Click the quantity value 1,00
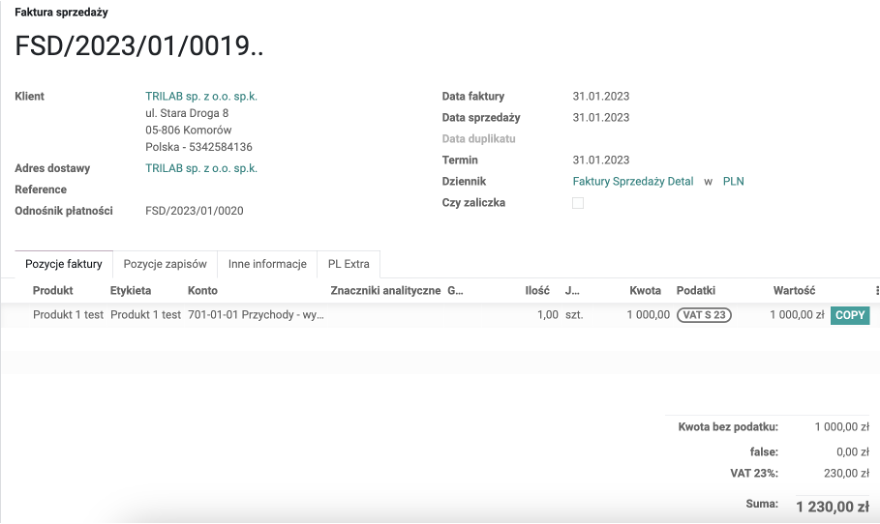Screen dimensions: 880x524 click(548, 315)
